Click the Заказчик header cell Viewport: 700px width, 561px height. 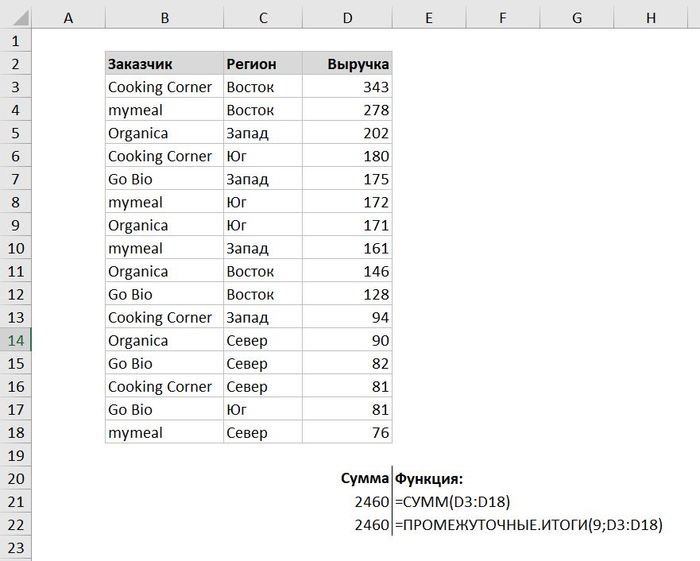(164, 64)
